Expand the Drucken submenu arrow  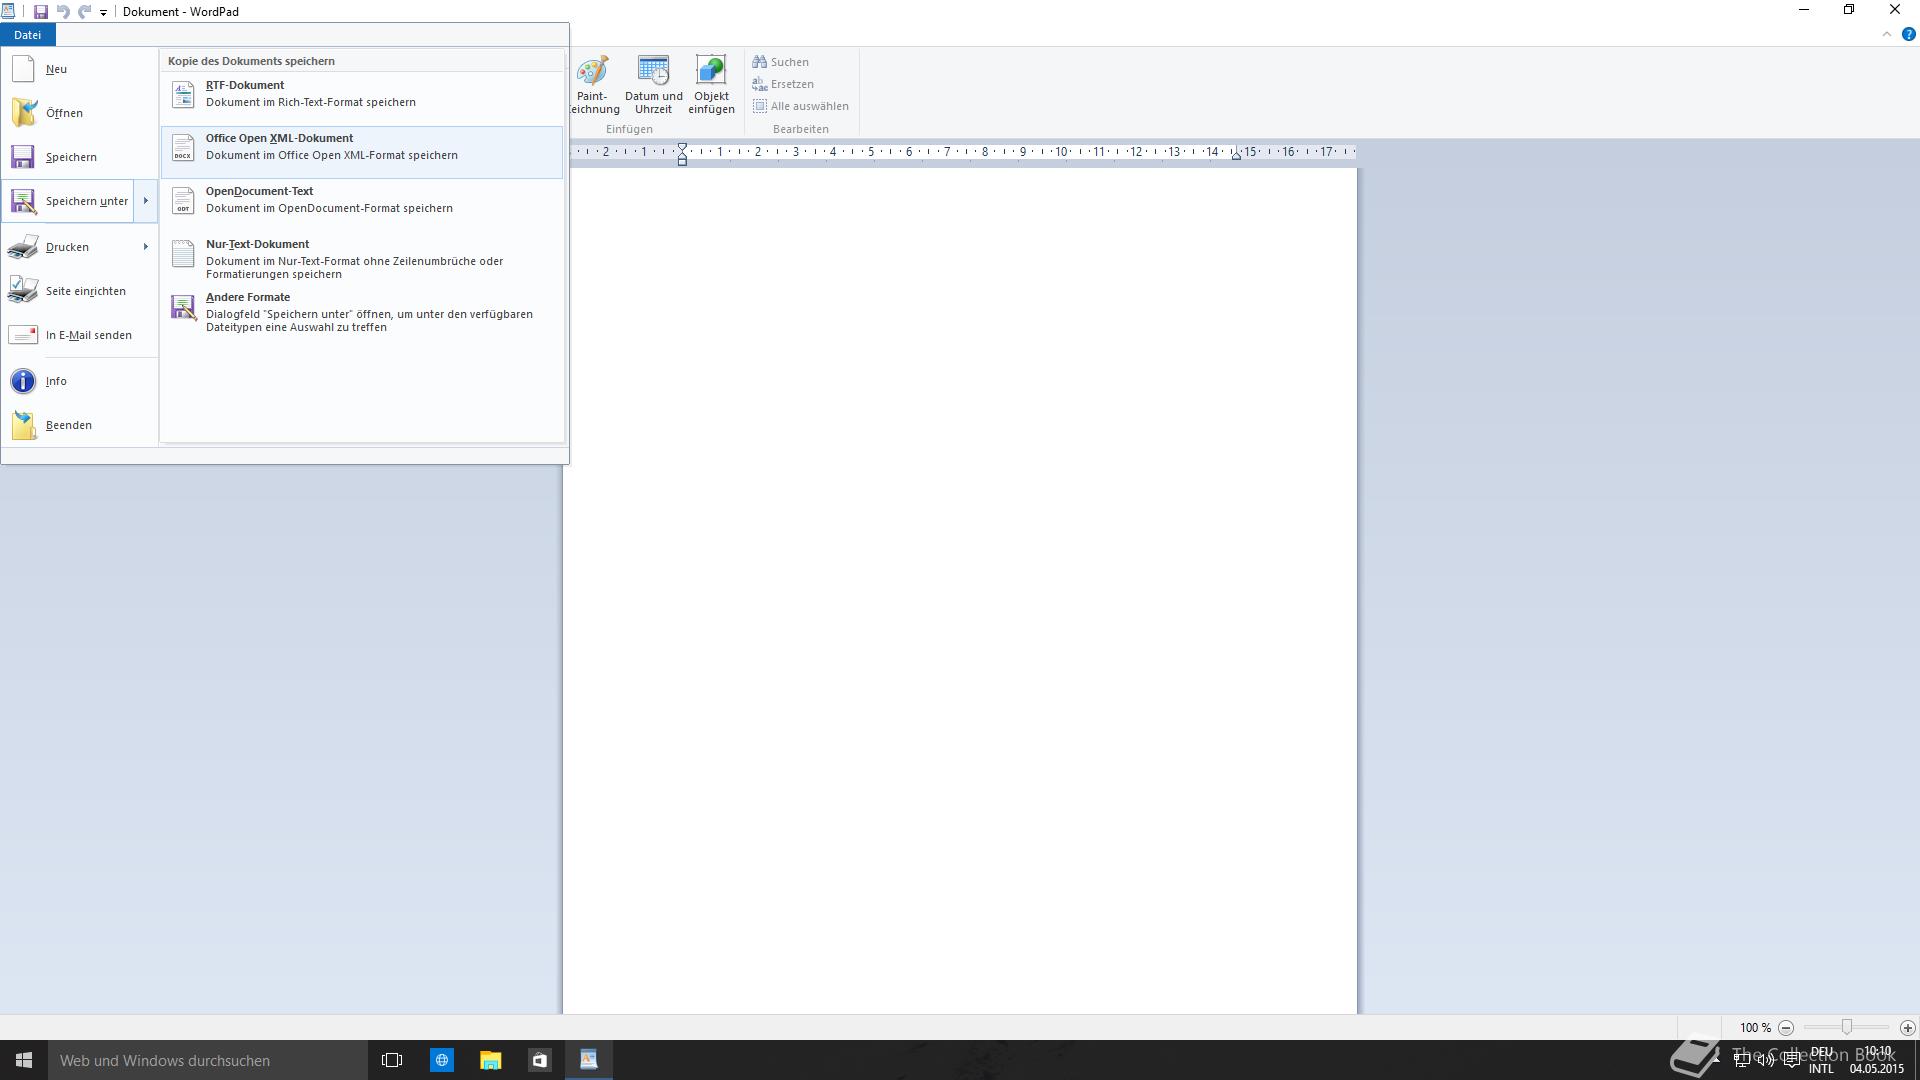click(x=146, y=247)
